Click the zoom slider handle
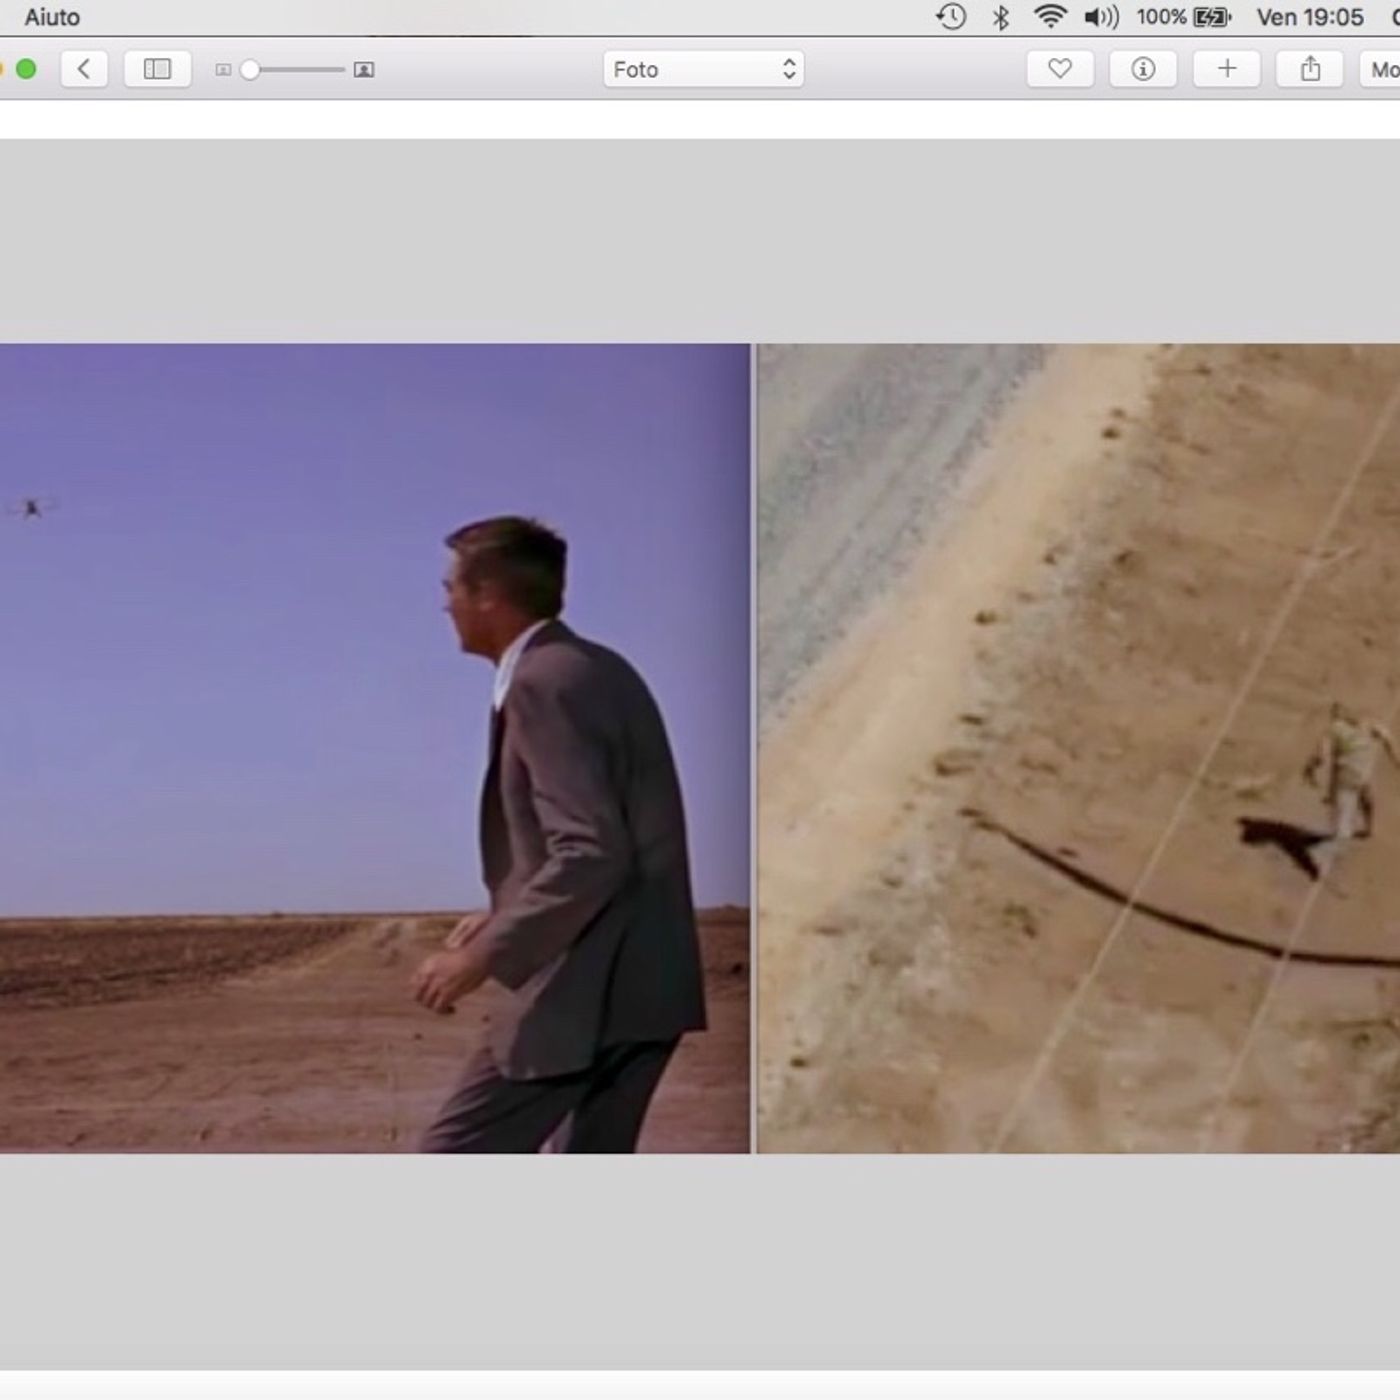 point(251,69)
